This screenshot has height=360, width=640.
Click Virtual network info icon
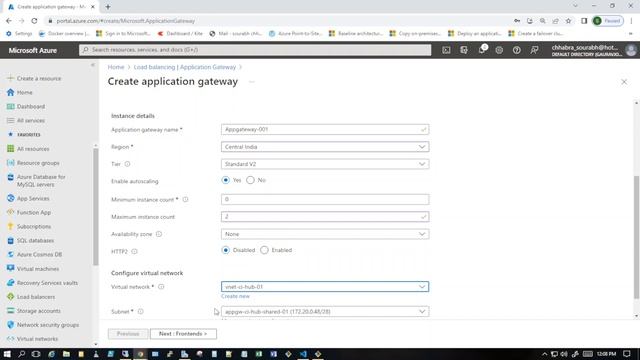pyautogui.click(x=161, y=287)
